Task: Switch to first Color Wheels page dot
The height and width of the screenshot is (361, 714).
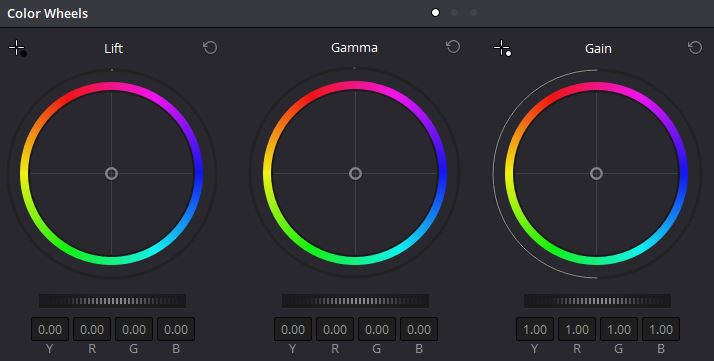Action: pyautogui.click(x=435, y=13)
